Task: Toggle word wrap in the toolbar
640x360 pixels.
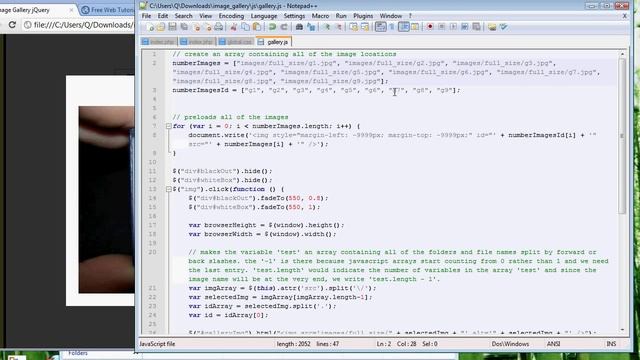Action: click(380, 27)
